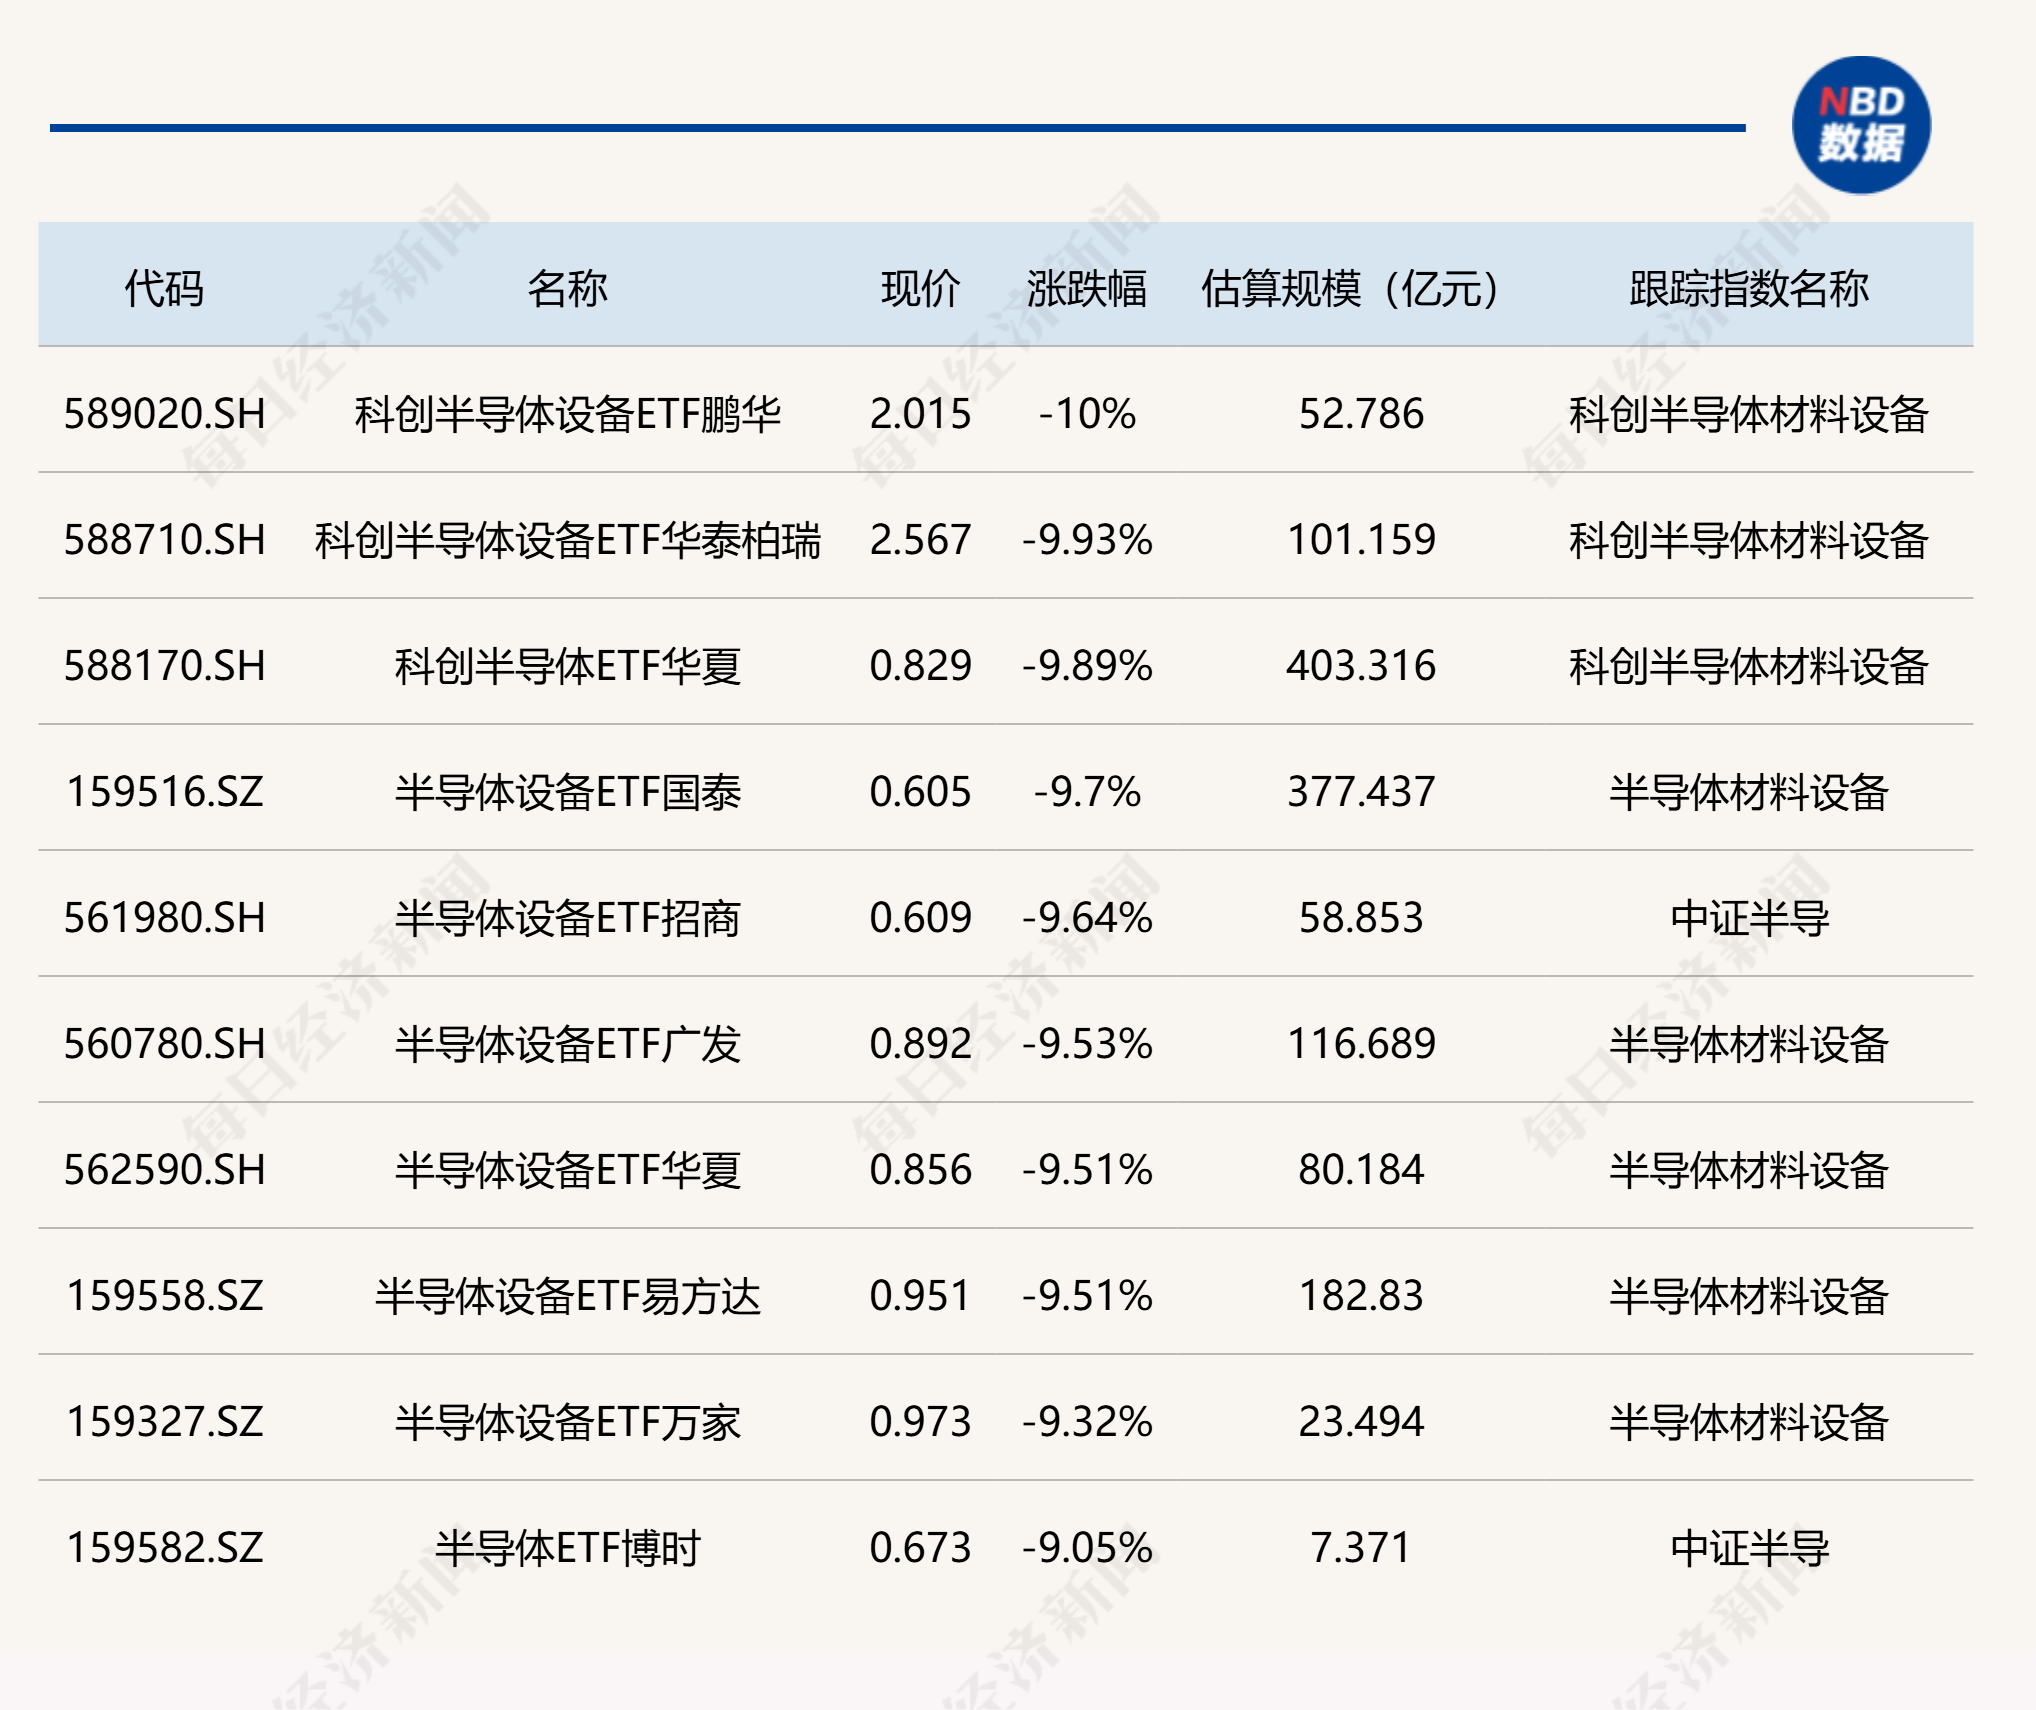Click 科创半导体材料设备 in 589020.SH row

1749,414
